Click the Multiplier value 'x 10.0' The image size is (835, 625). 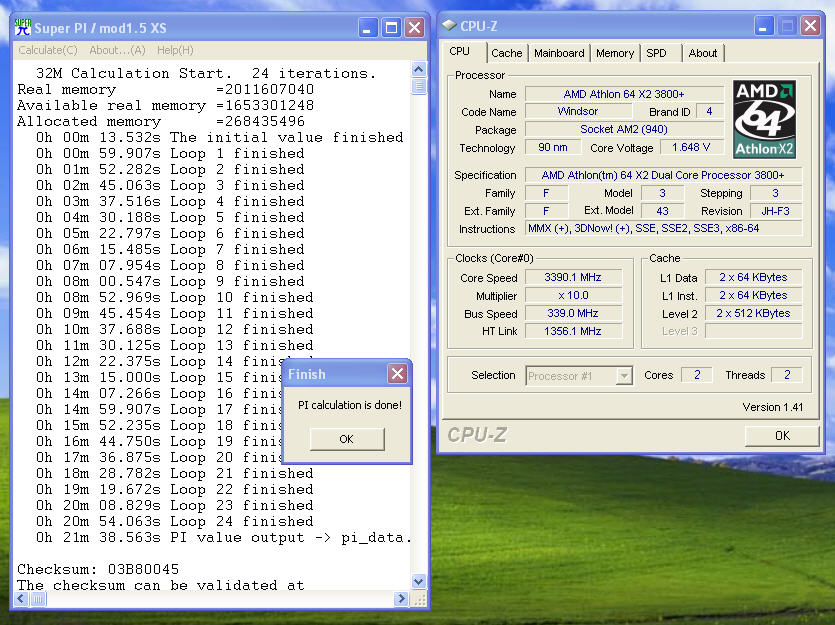click(573, 295)
